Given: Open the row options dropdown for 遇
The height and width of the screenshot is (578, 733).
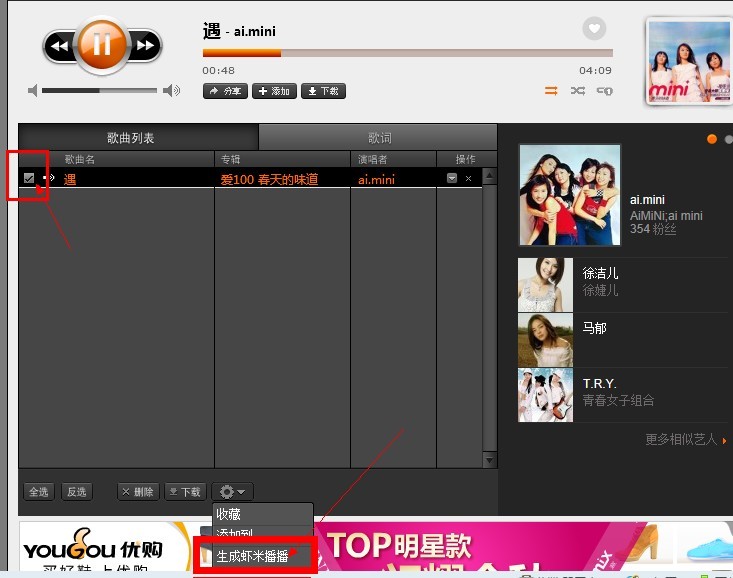Looking at the screenshot, I should (x=452, y=178).
